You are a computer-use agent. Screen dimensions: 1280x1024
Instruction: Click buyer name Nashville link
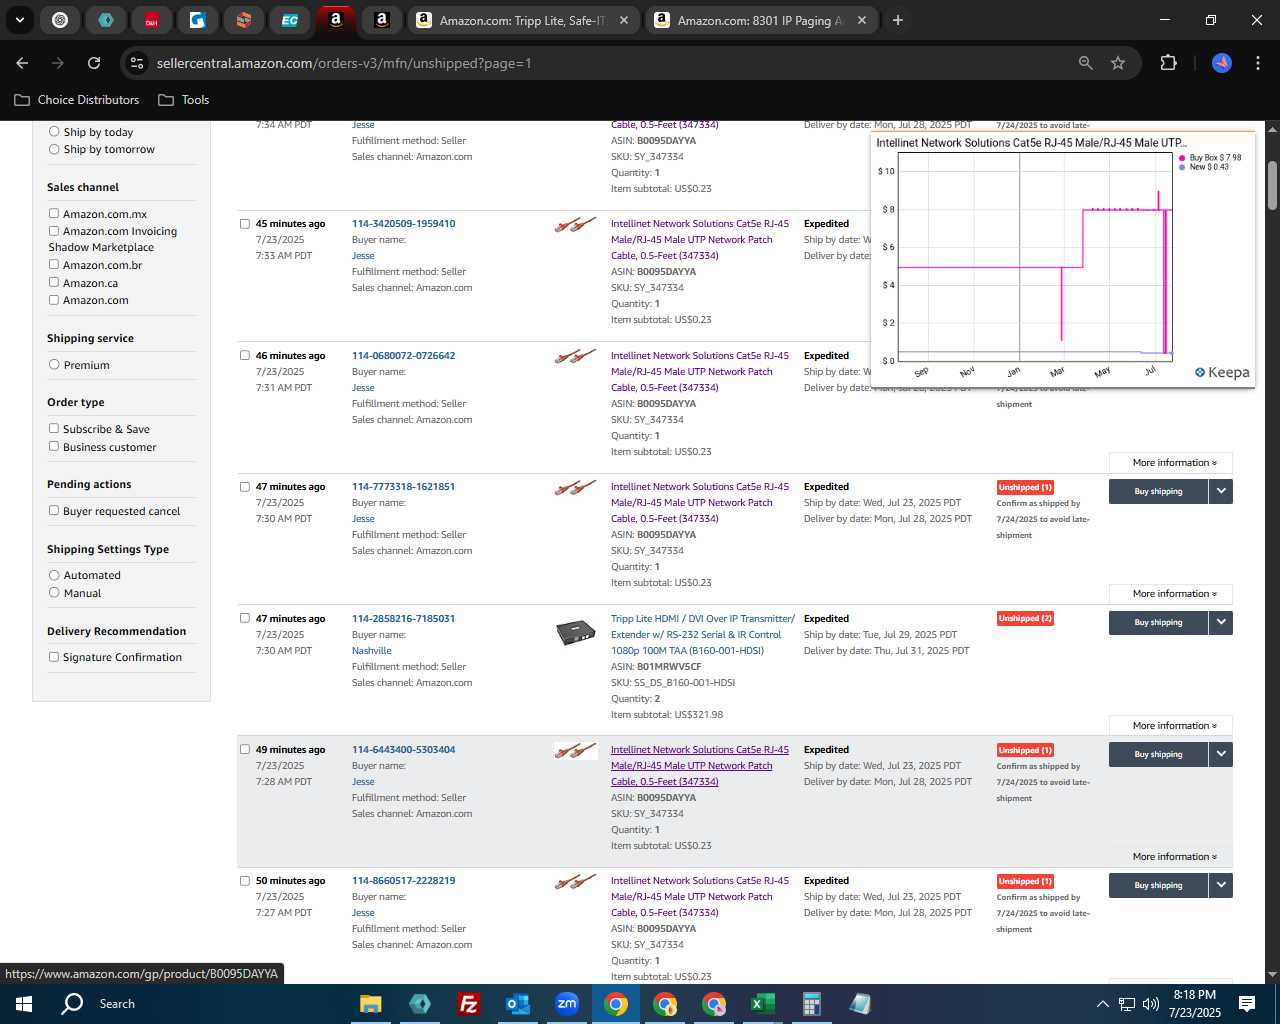click(372, 650)
